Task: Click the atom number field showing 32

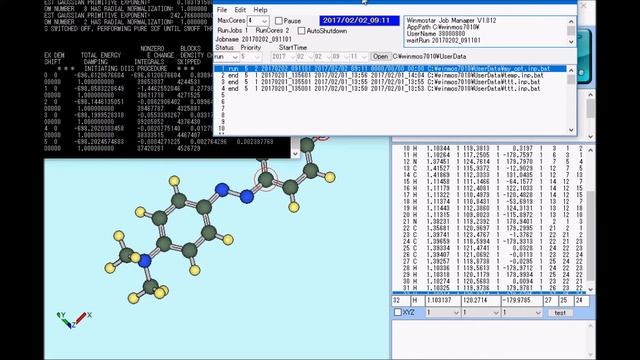Action: tap(400, 301)
